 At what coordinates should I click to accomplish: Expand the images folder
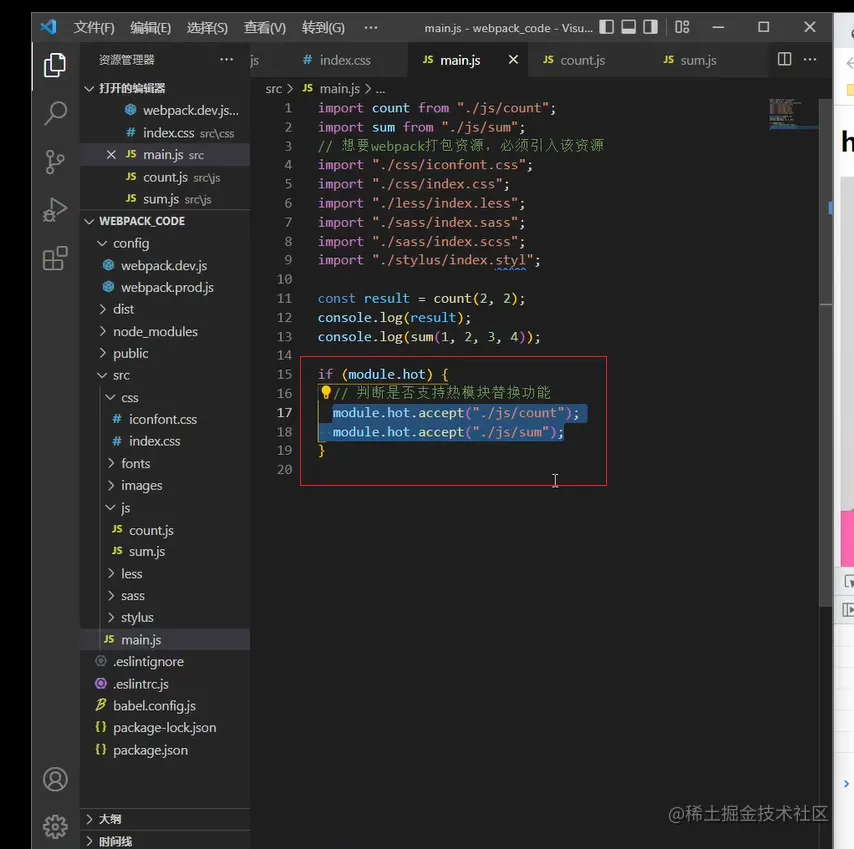point(164,485)
